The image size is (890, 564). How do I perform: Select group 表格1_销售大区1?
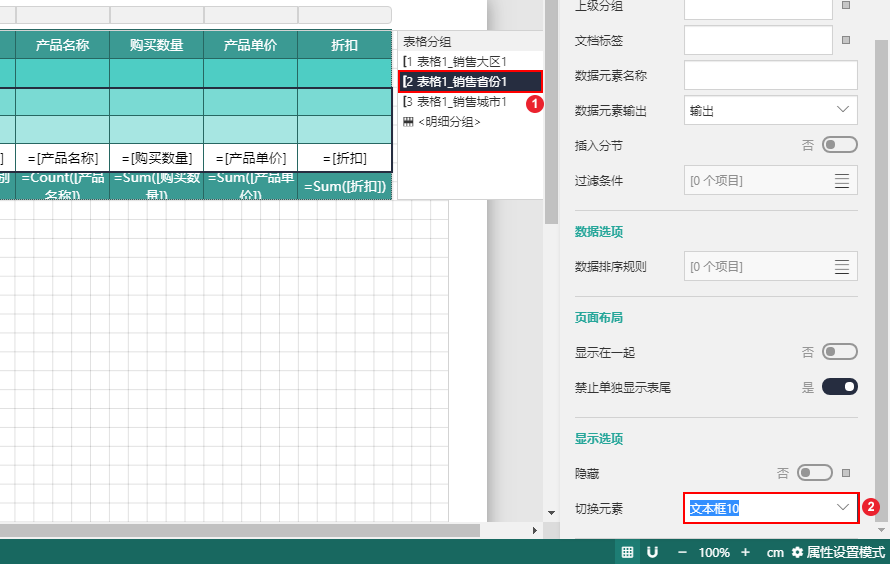[461, 62]
